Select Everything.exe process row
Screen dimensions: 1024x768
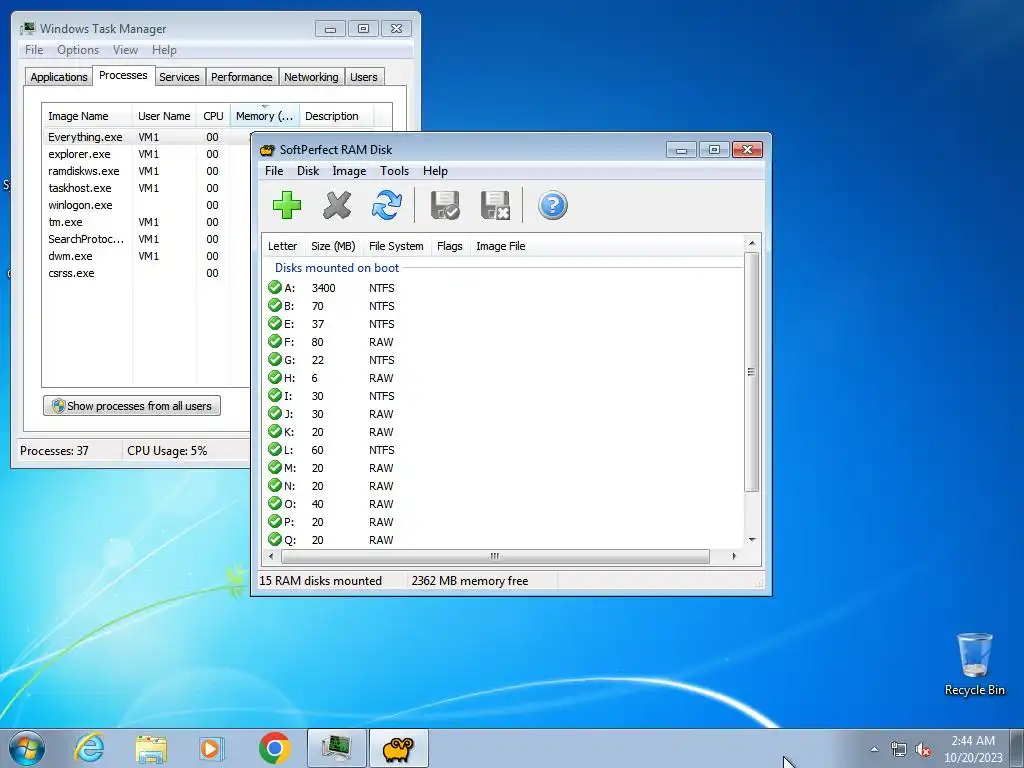point(146,137)
